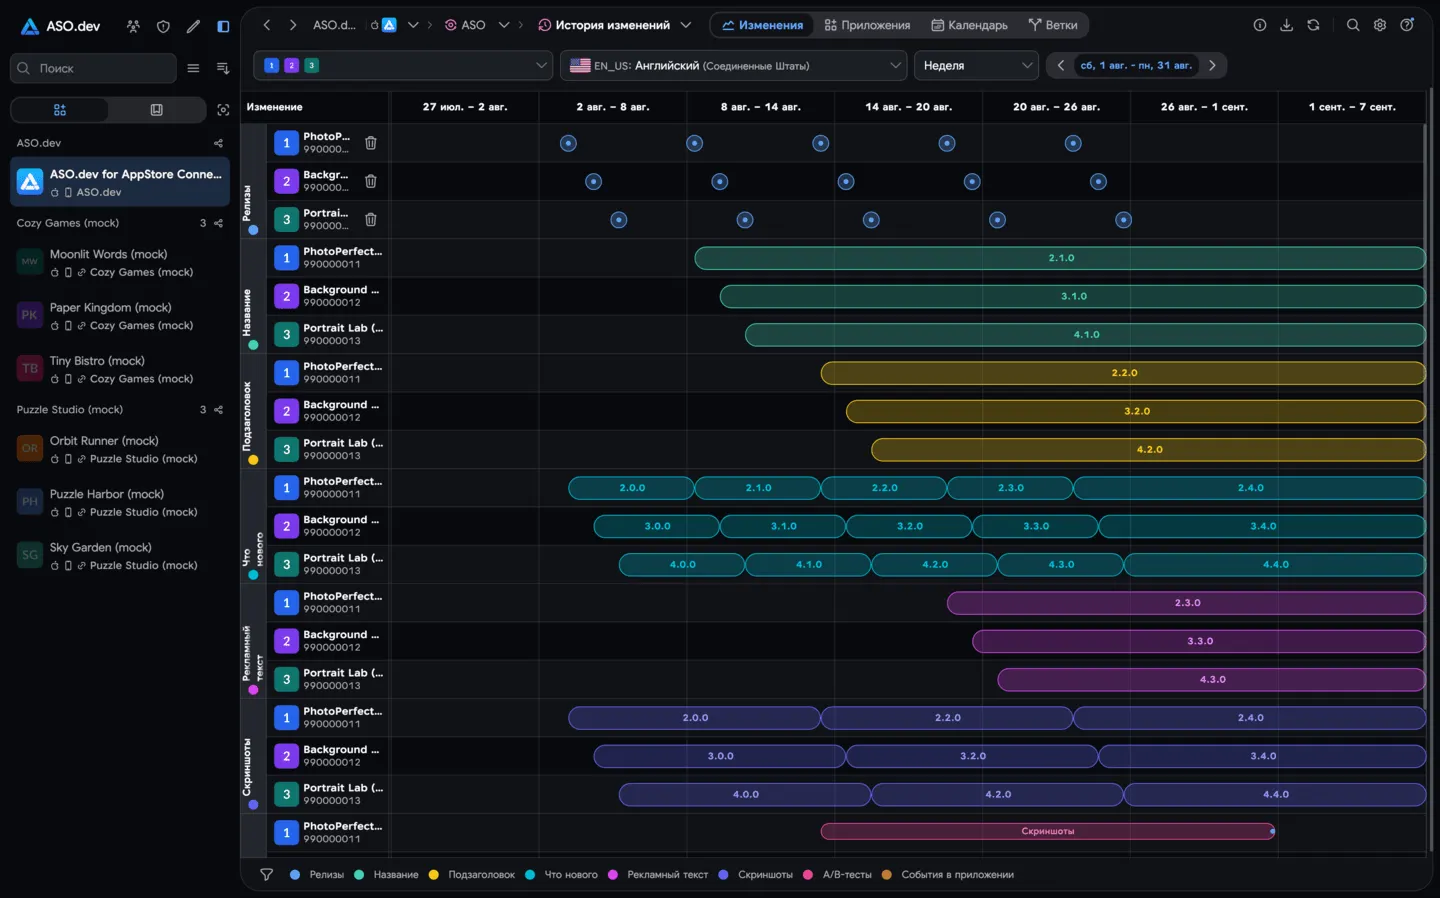
Task: Open the Ветки tab
Action: pos(1053,25)
